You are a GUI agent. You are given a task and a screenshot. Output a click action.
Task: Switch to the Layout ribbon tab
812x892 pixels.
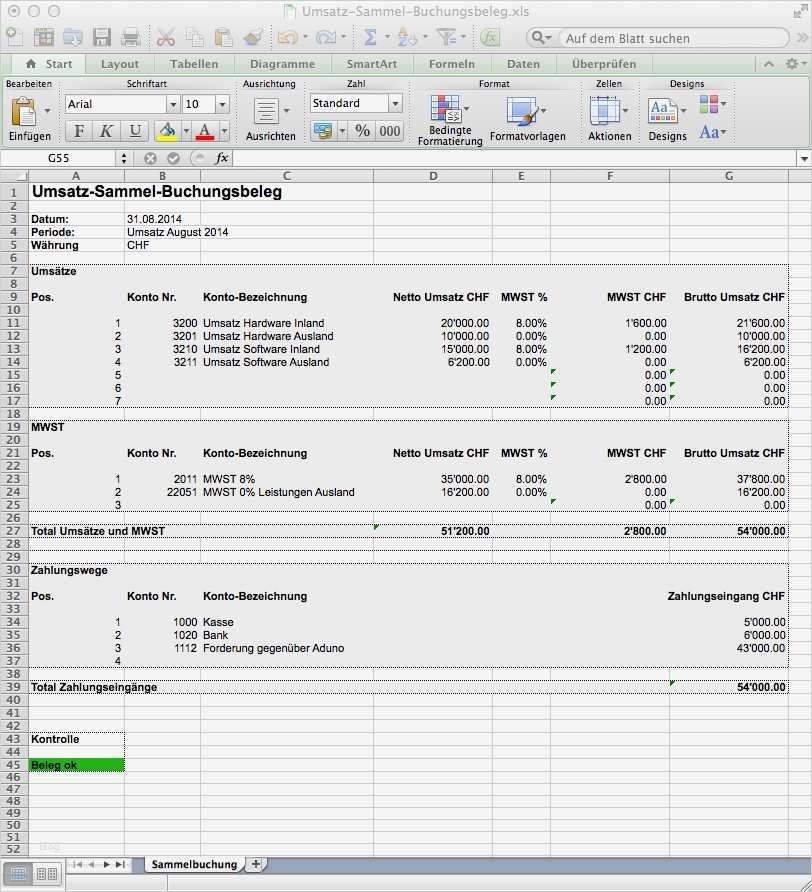119,64
